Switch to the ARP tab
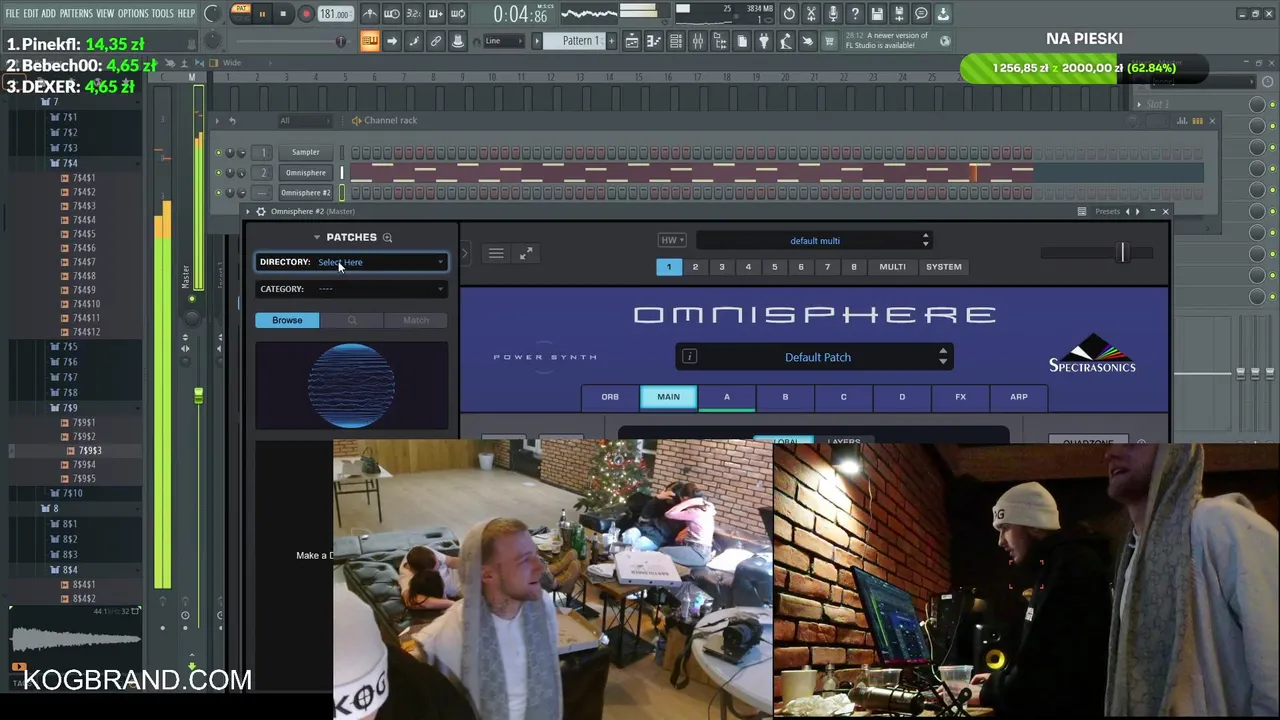The height and width of the screenshot is (720, 1280). [x=1018, y=397]
